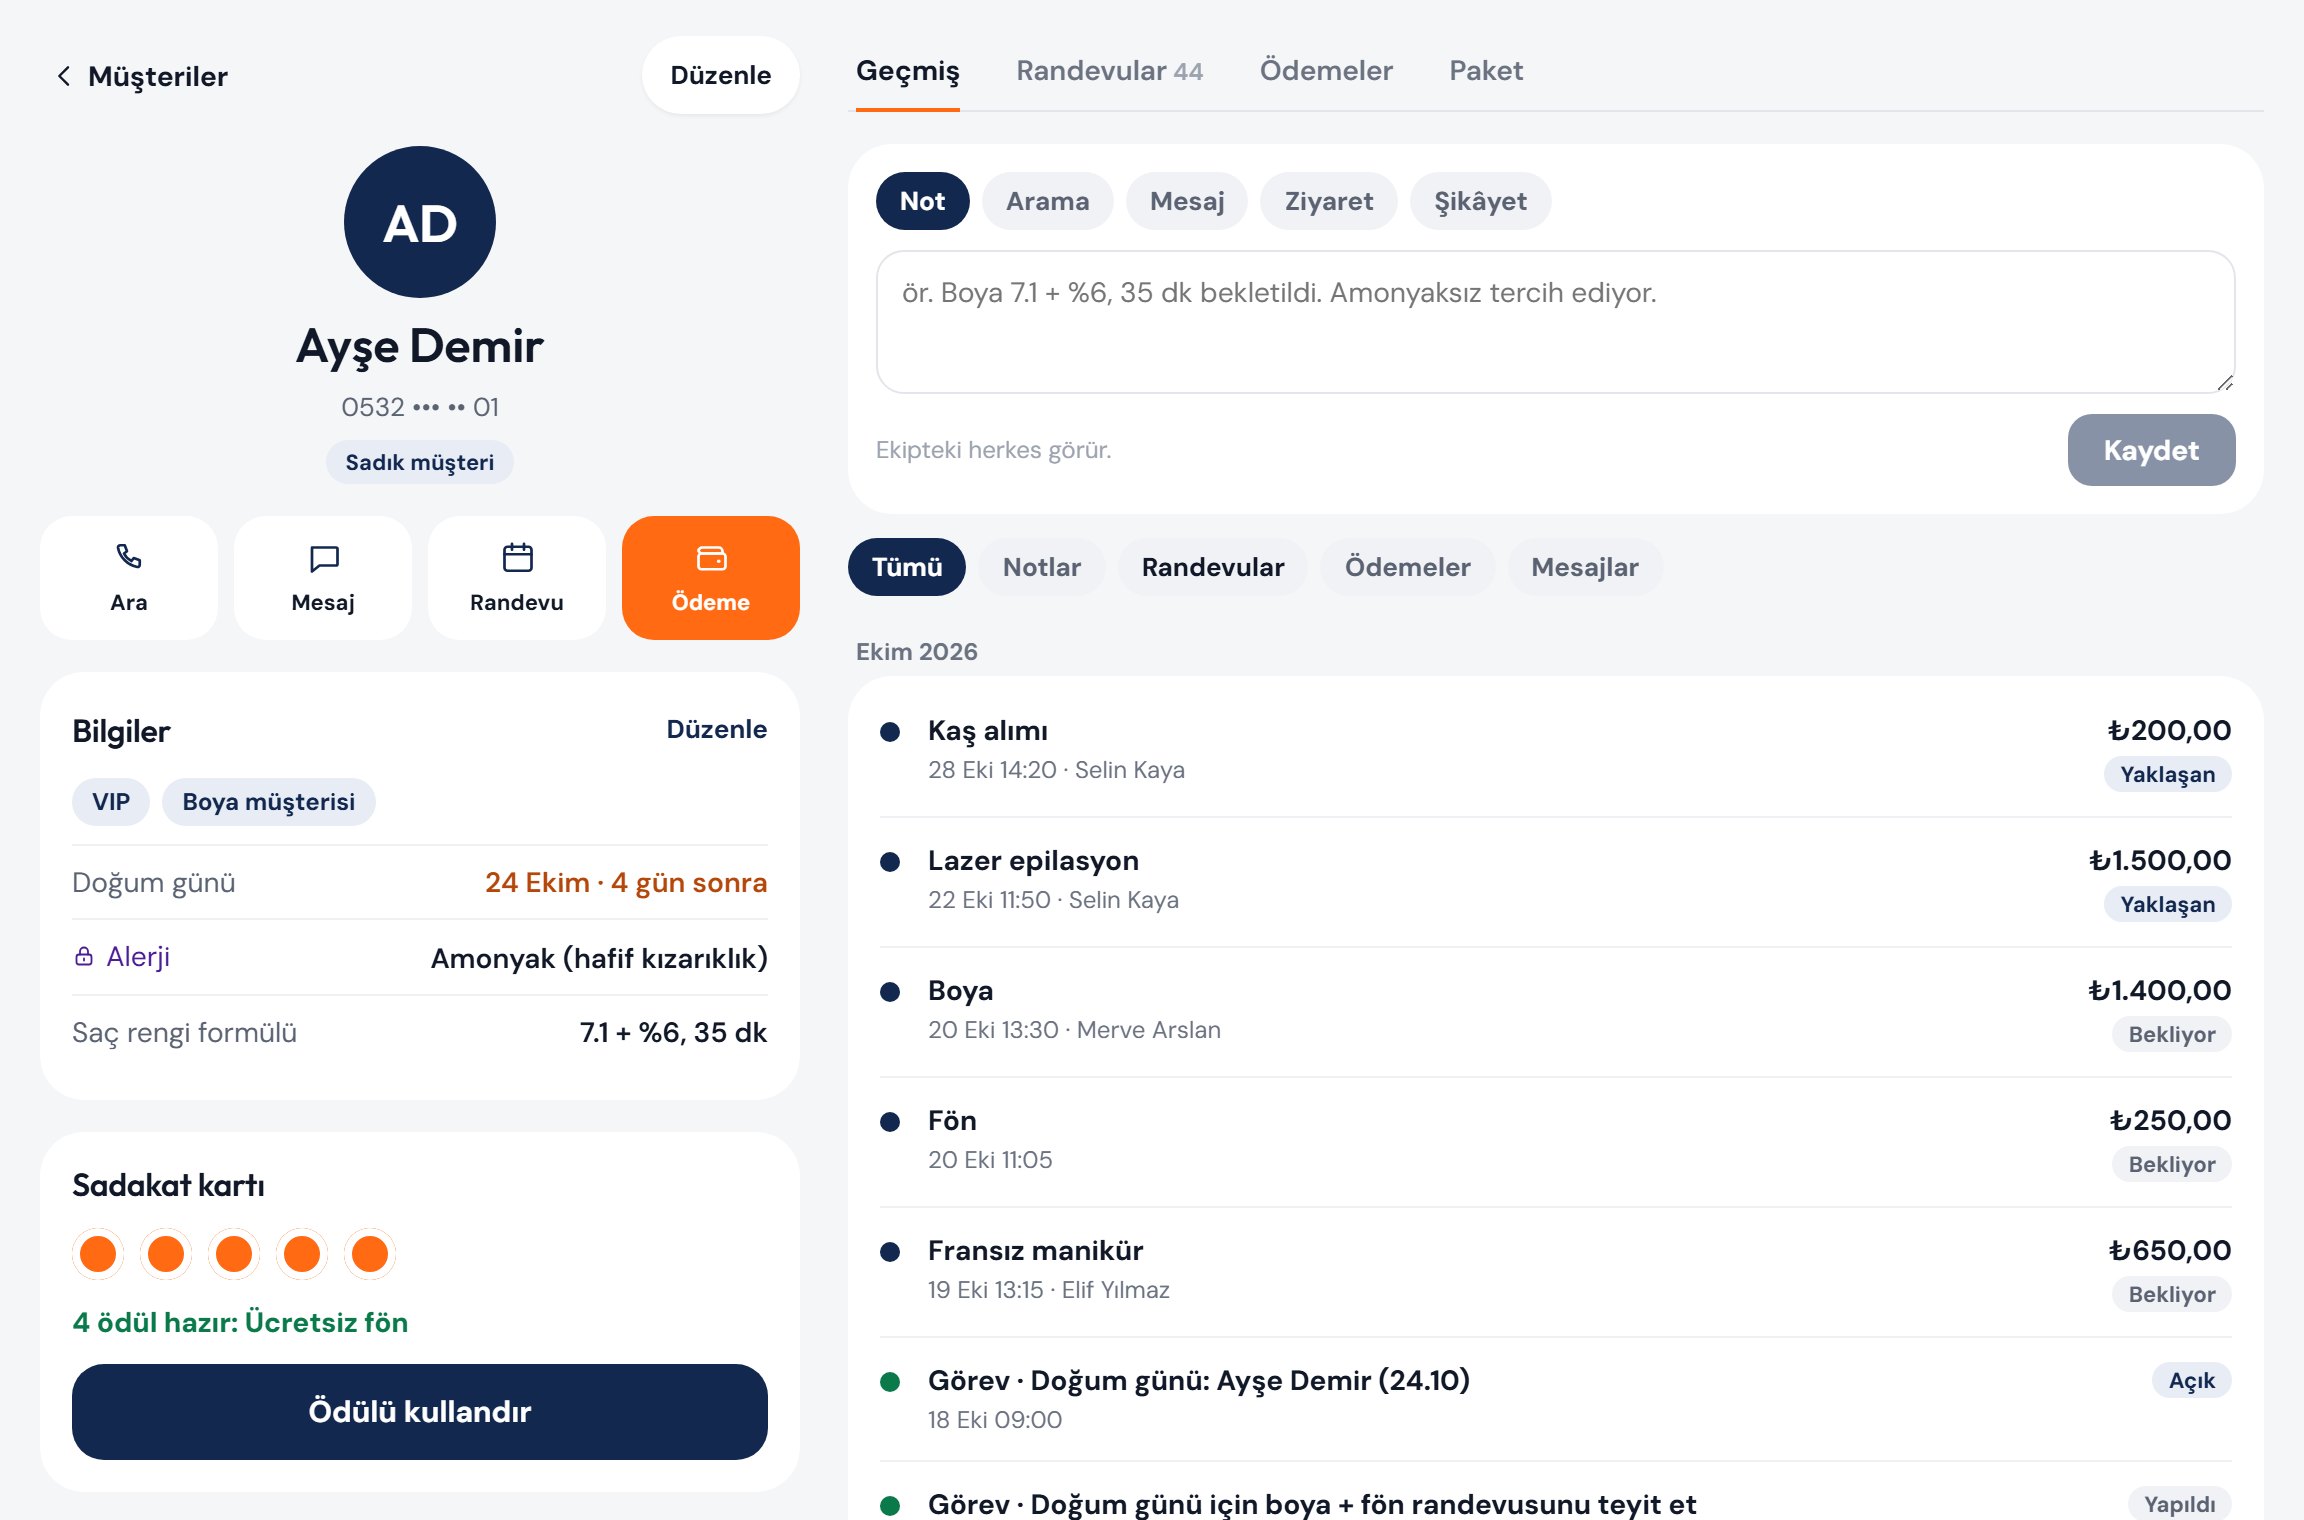Screen dimensions: 2304x1520
Task: Open the Fön history entry
Action: pos(1556,1141)
